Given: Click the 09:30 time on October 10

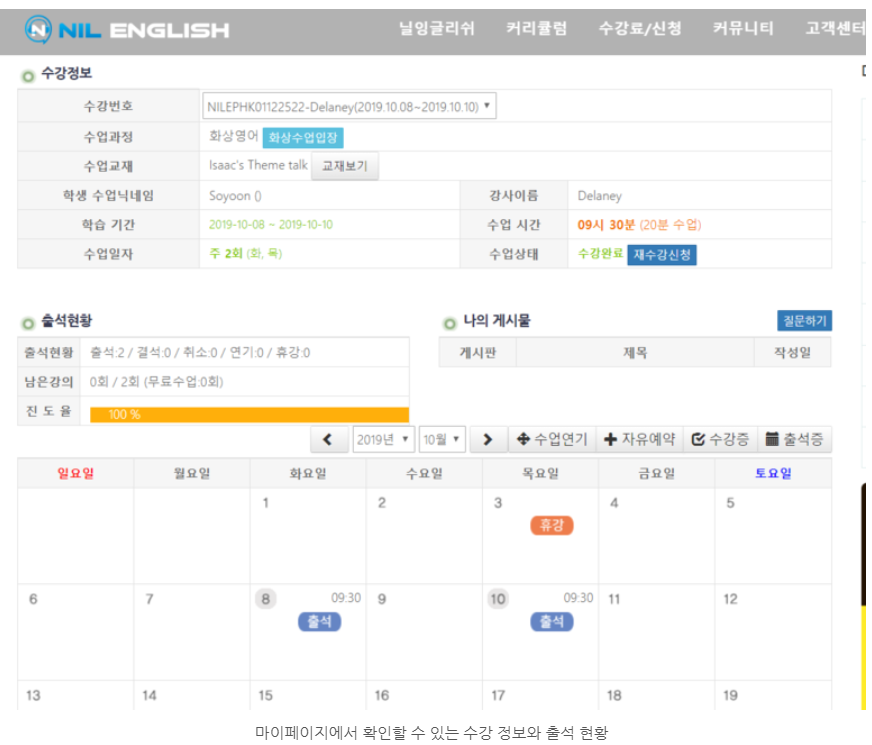Looking at the screenshot, I should tap(578, 598).
